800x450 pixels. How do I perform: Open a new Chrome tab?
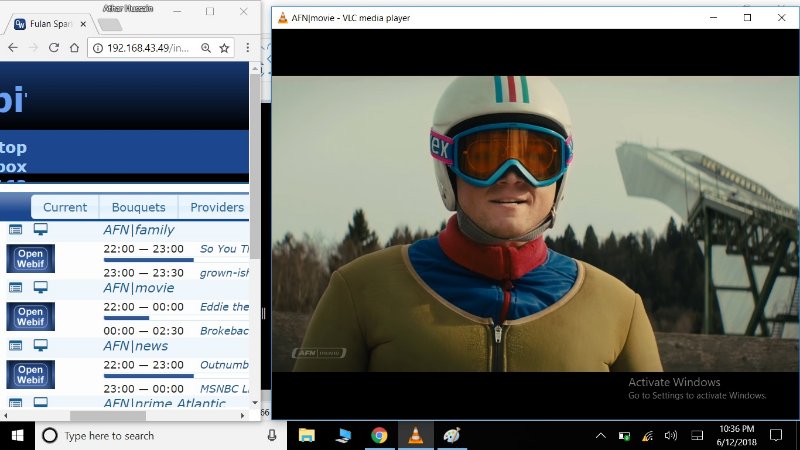tap(109, 24)
